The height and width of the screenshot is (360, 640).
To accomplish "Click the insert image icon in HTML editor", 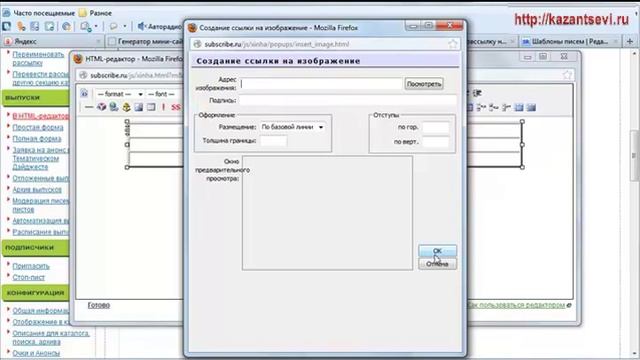I will 139,107.
